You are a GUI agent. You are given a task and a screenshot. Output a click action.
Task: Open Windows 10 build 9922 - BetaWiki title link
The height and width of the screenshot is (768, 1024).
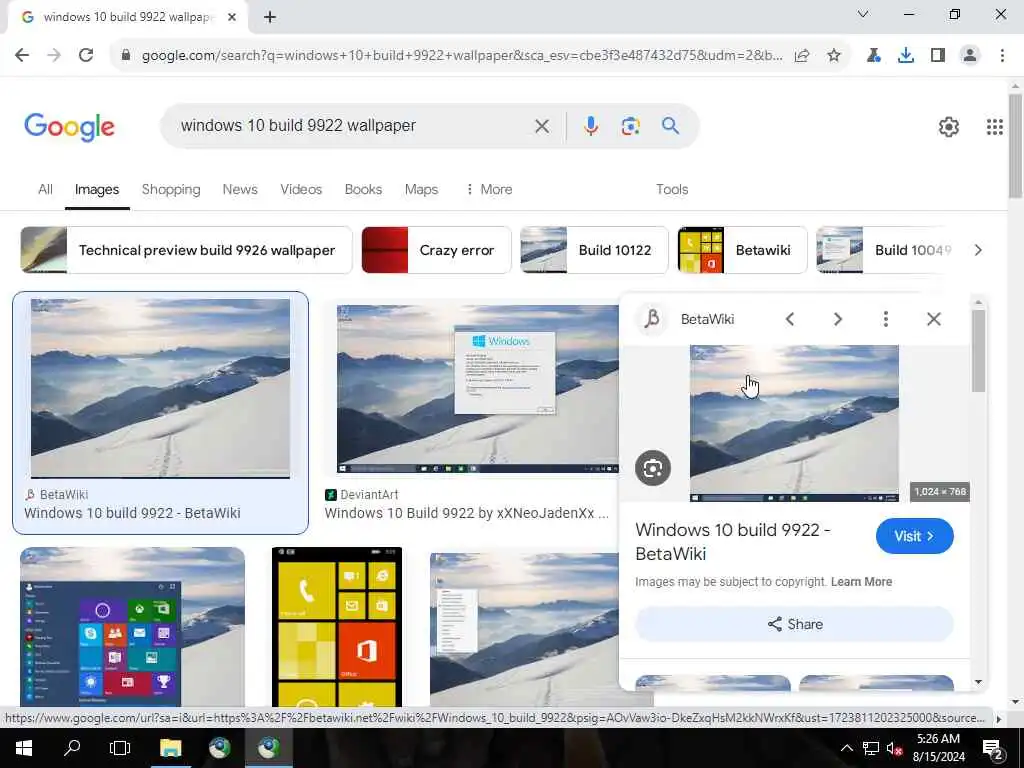(733, 541)
